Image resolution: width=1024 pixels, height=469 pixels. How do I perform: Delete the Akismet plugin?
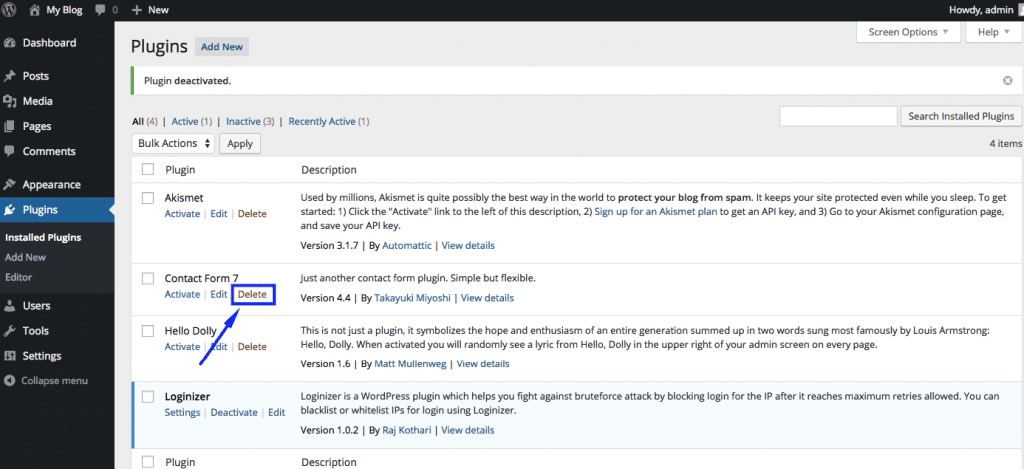252,214
